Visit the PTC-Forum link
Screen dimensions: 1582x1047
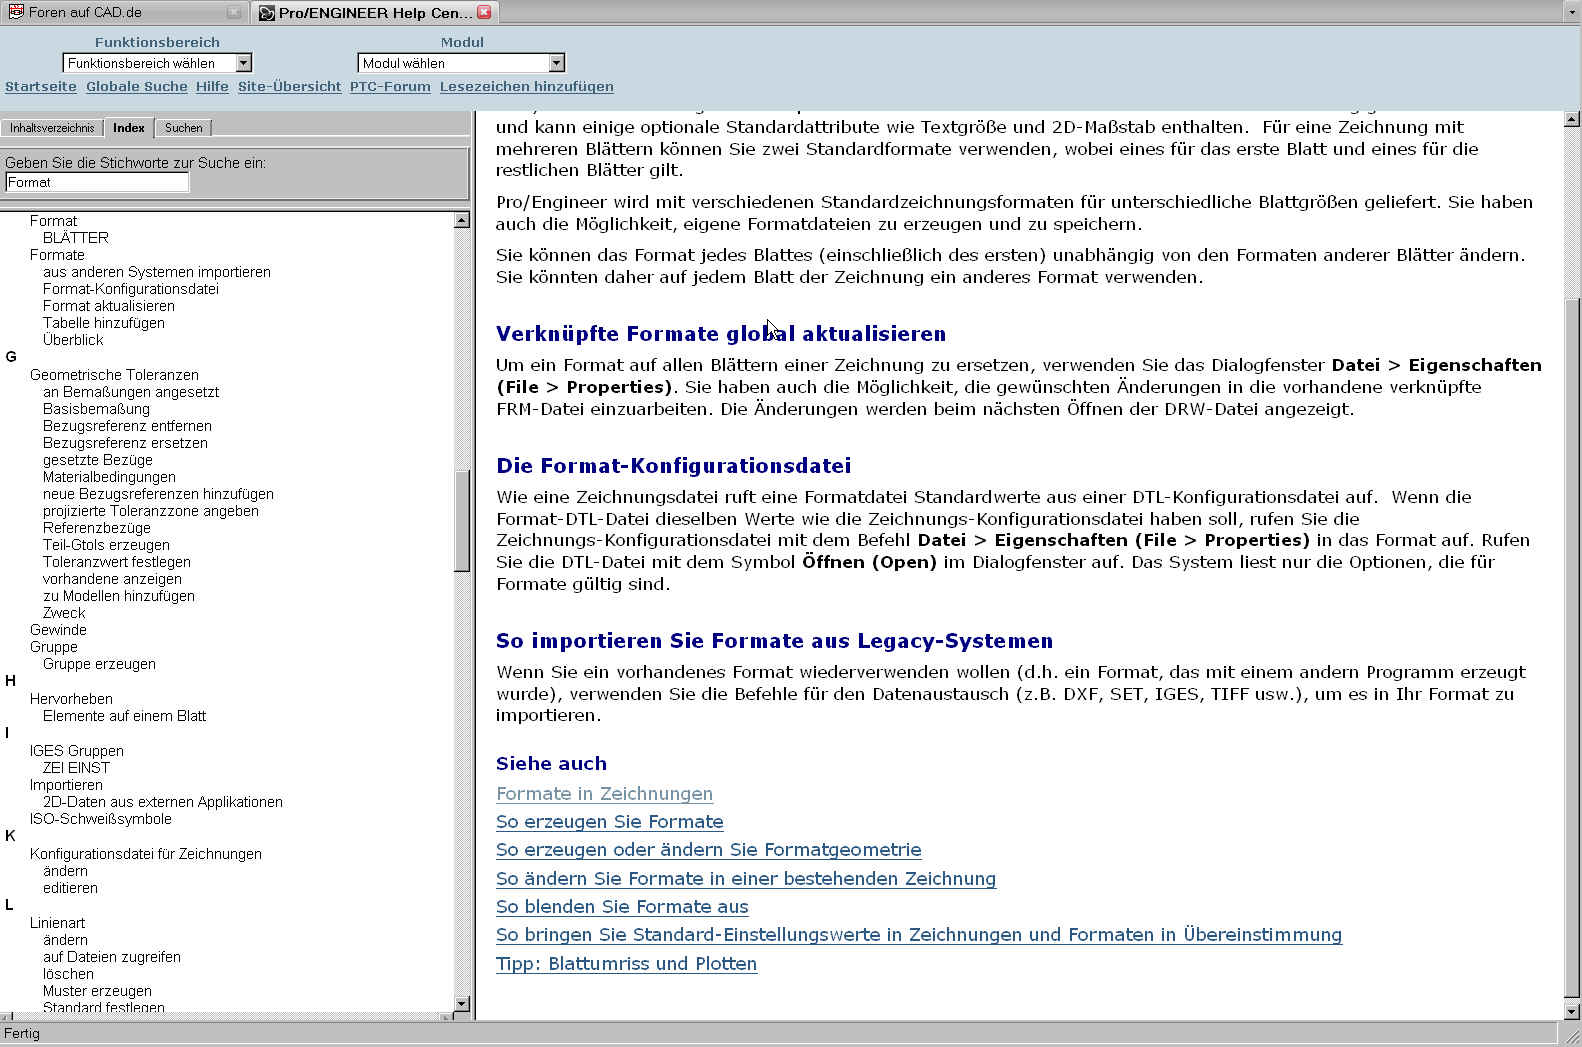[x=390, y=87]
